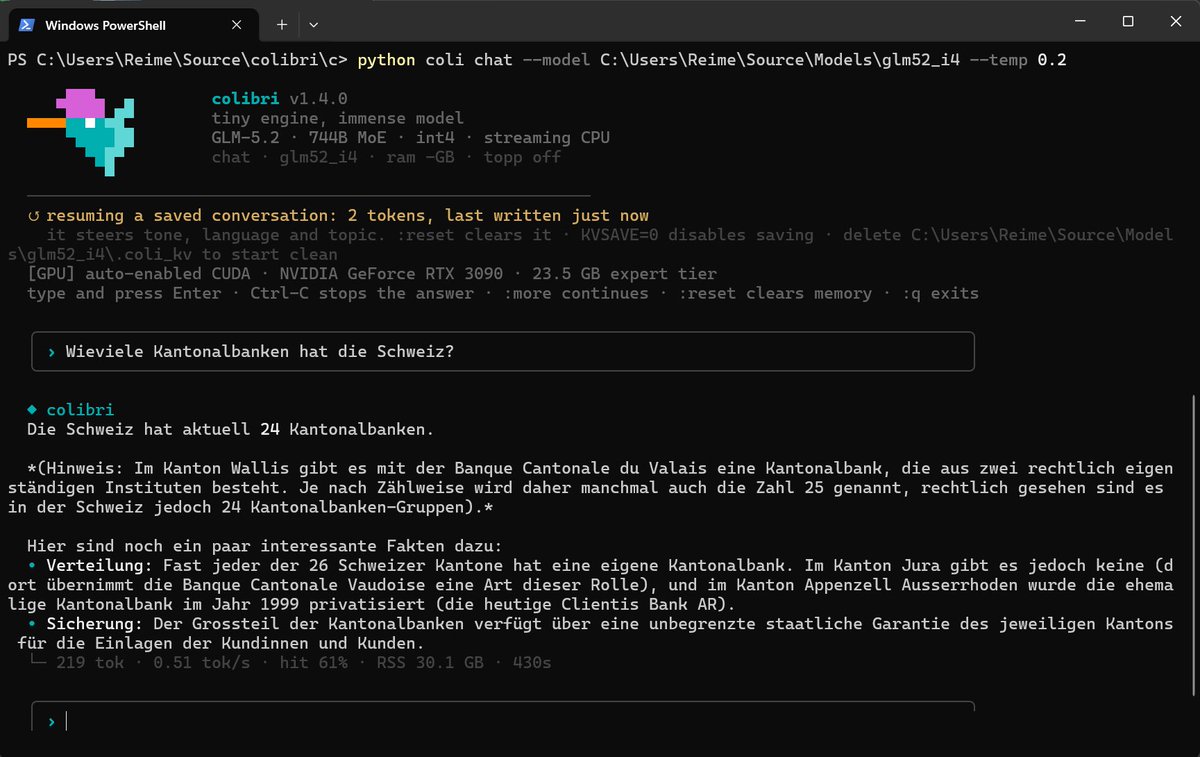Click 'Die Schweiz hat aktuell 24 Kantonalbanken.'

(x=231, y=430)
